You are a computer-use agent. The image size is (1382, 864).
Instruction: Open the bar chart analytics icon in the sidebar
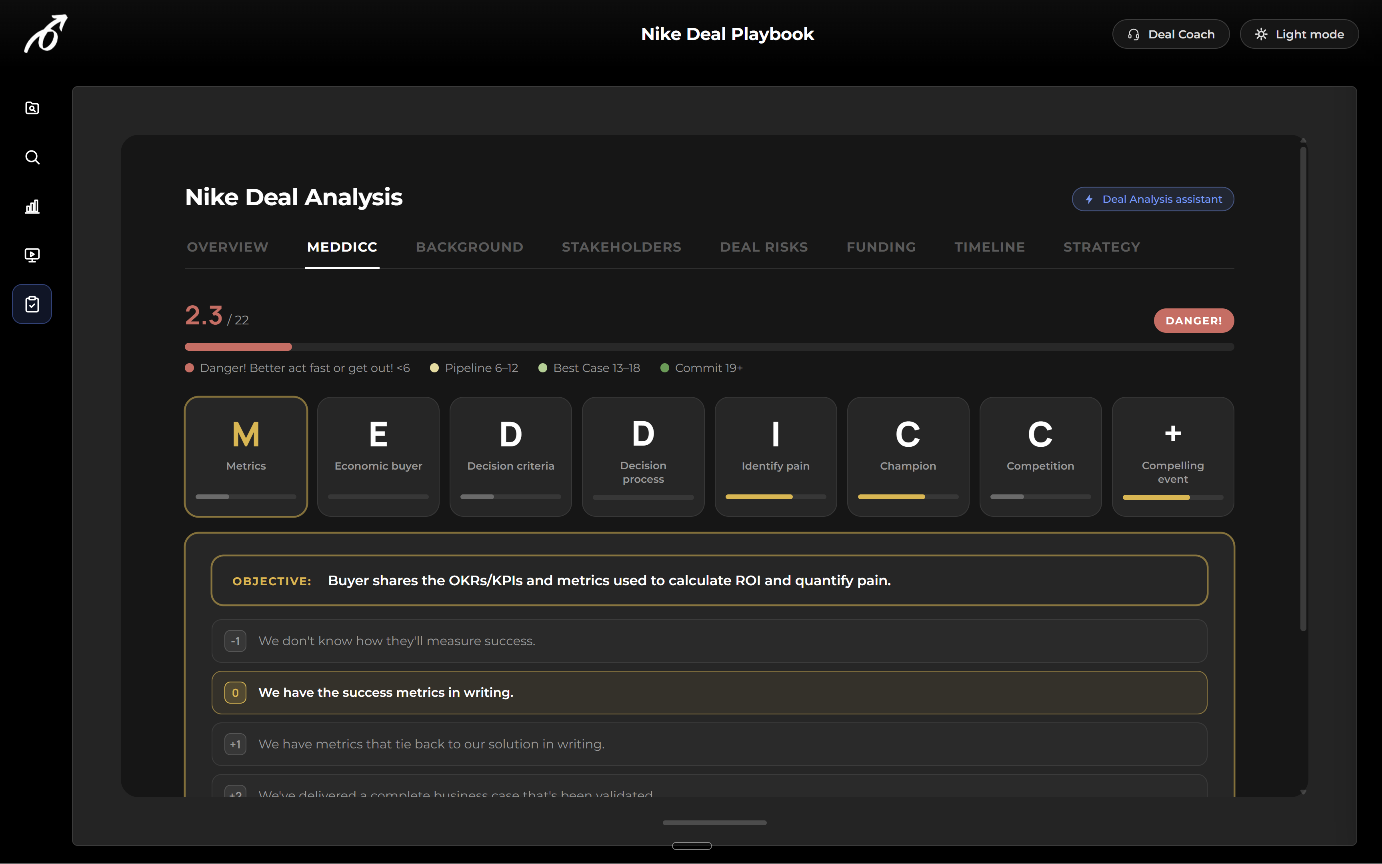pyautogui.click(x=32, y=206)
